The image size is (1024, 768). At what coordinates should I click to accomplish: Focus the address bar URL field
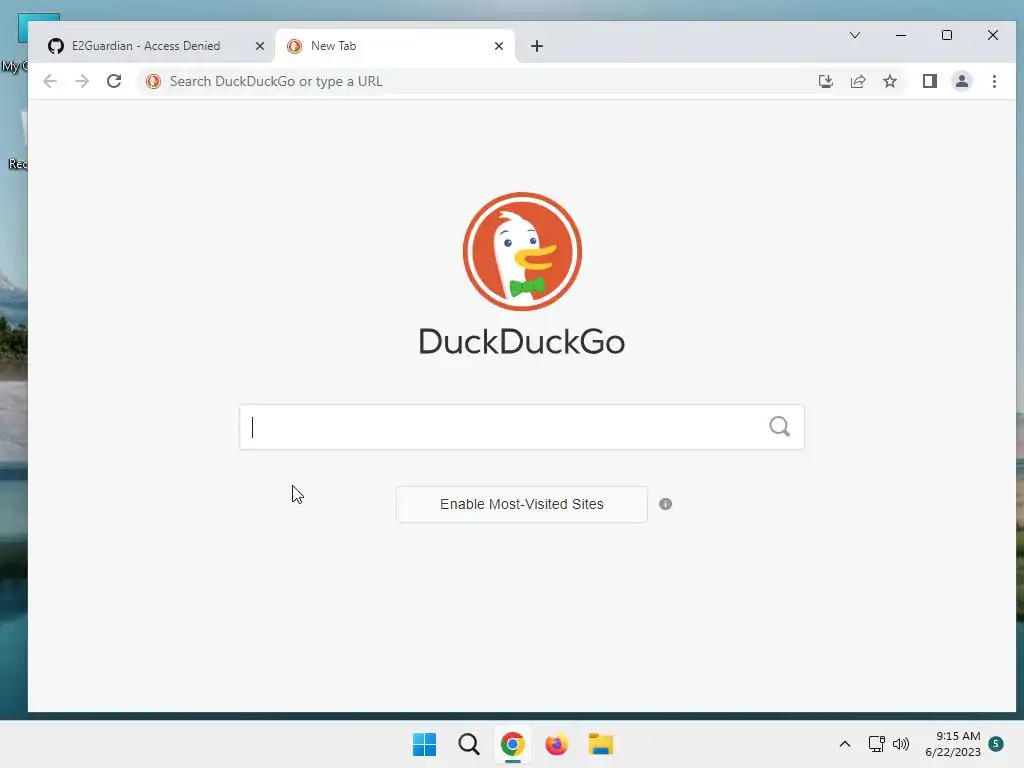[483, 82]
